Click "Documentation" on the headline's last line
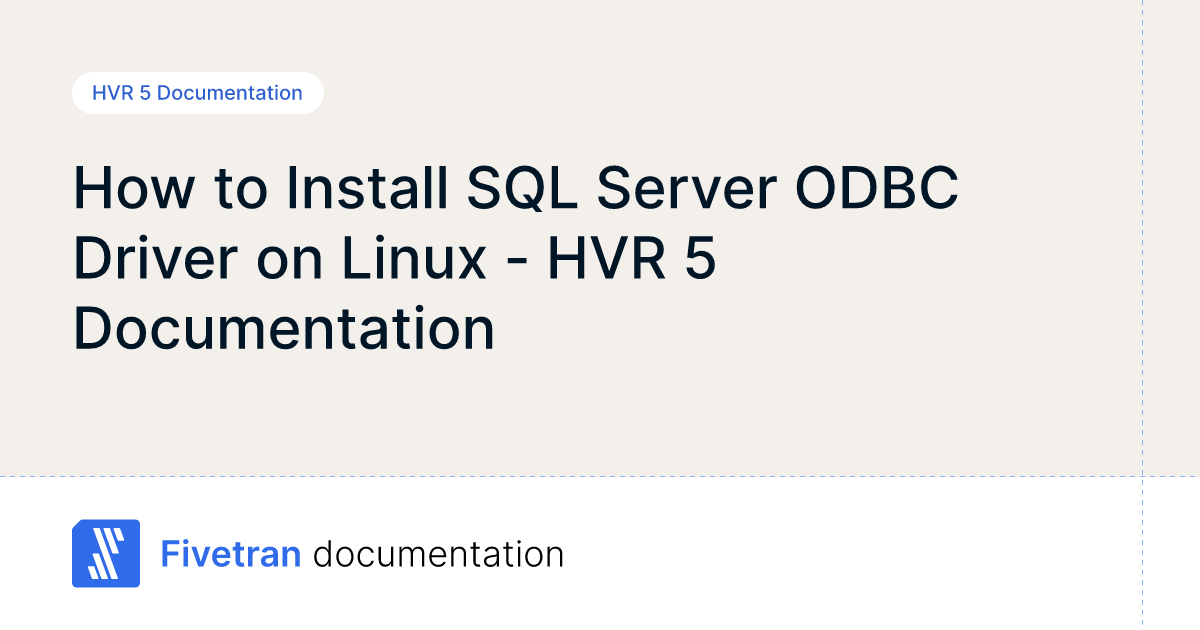 (x=284, y=328)
